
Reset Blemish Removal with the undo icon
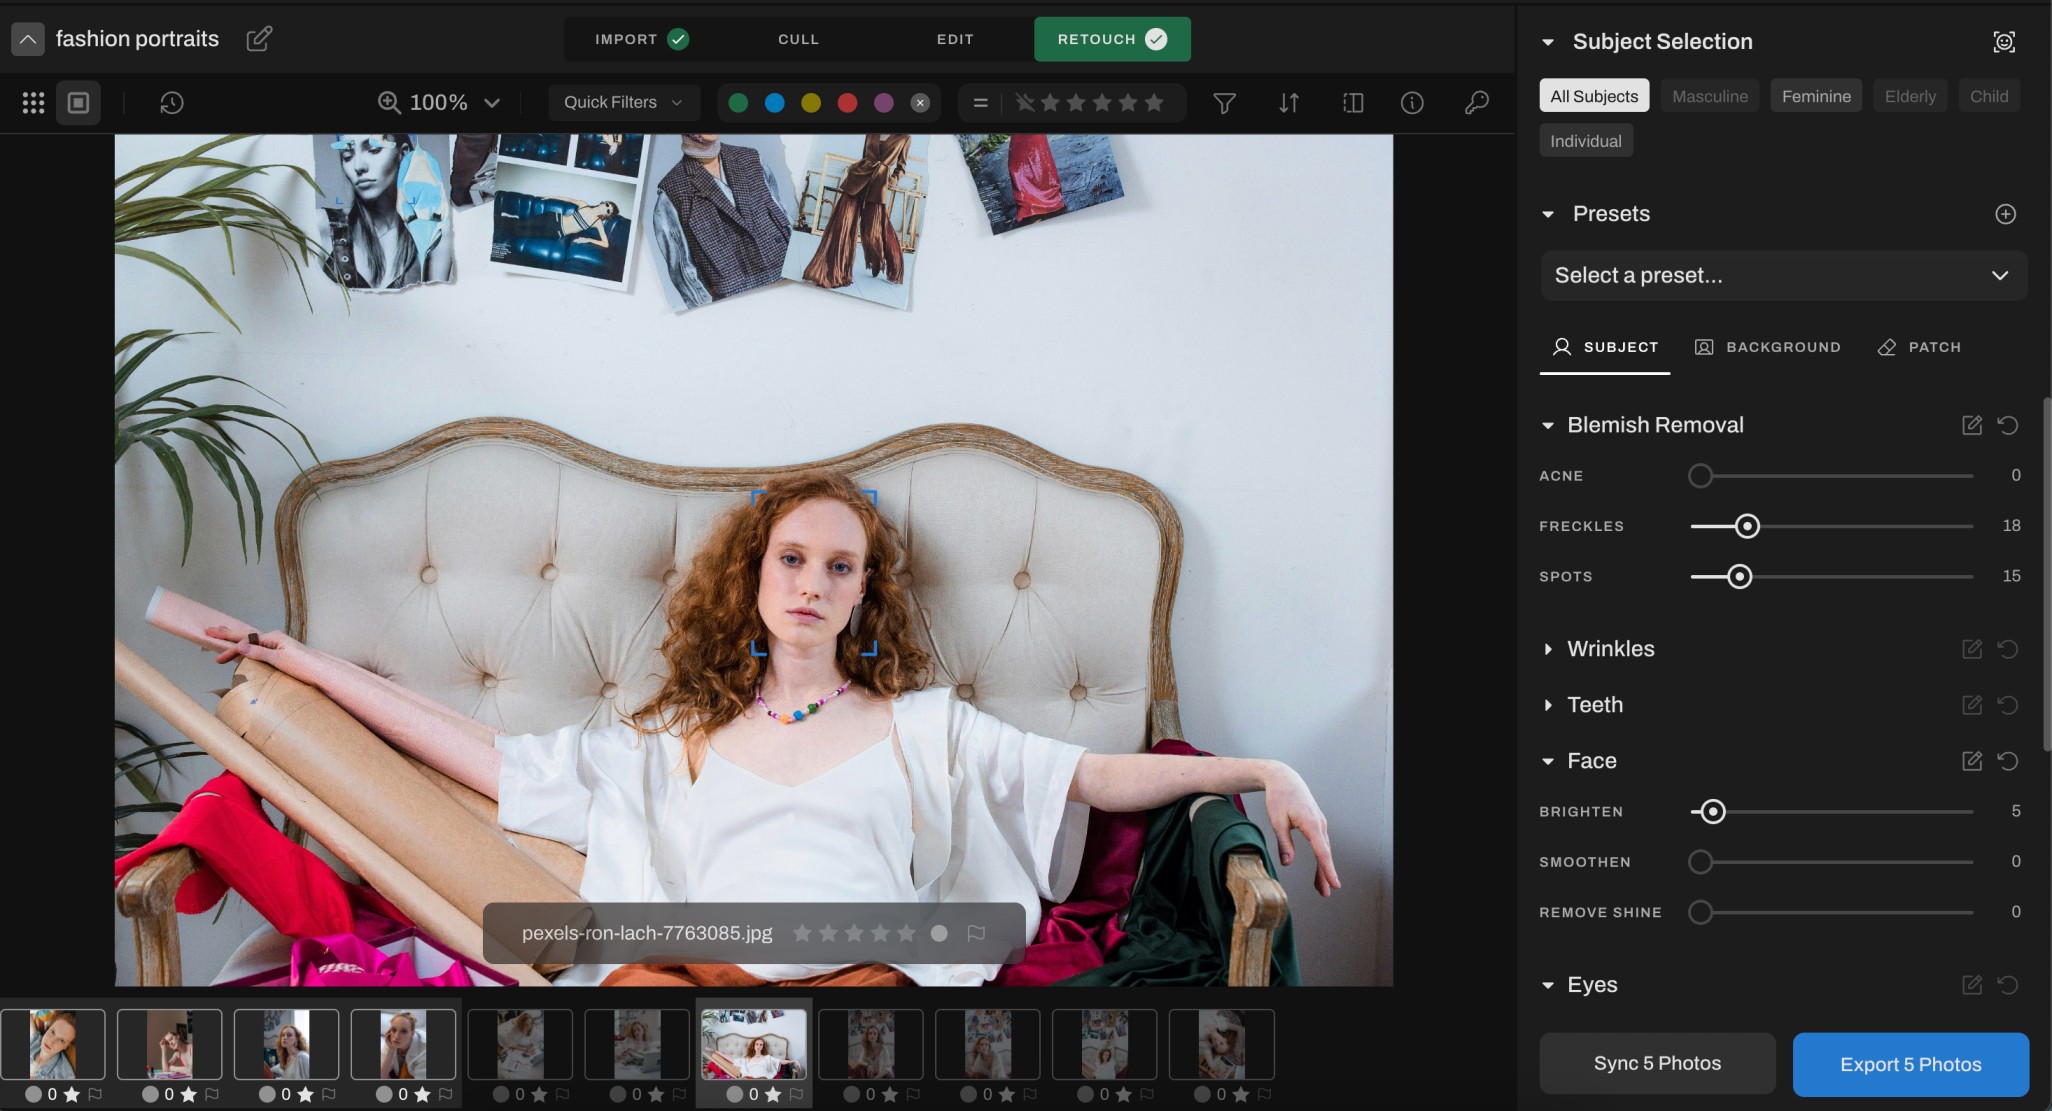[2007, 425]
